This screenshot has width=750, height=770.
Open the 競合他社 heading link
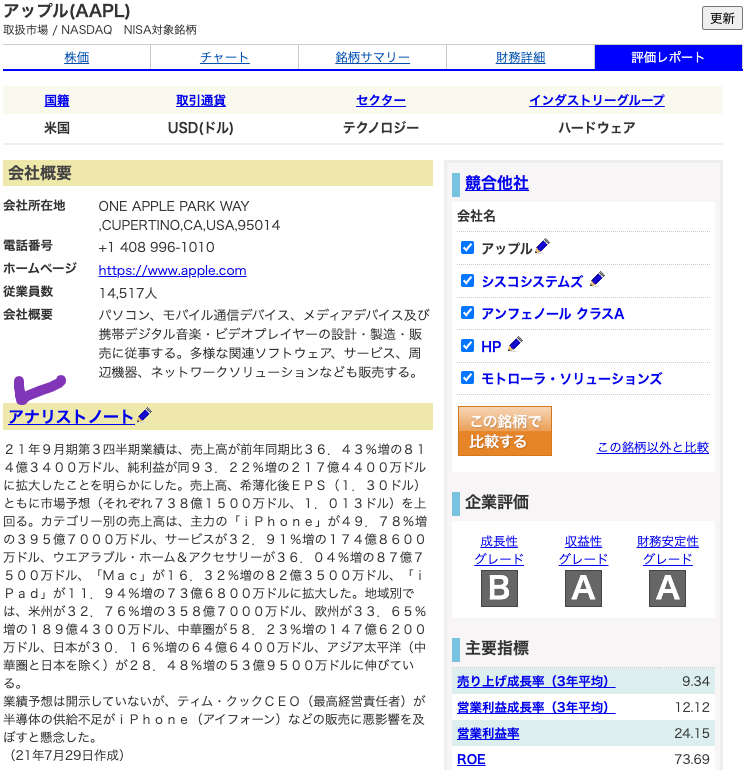click(497, 183)
